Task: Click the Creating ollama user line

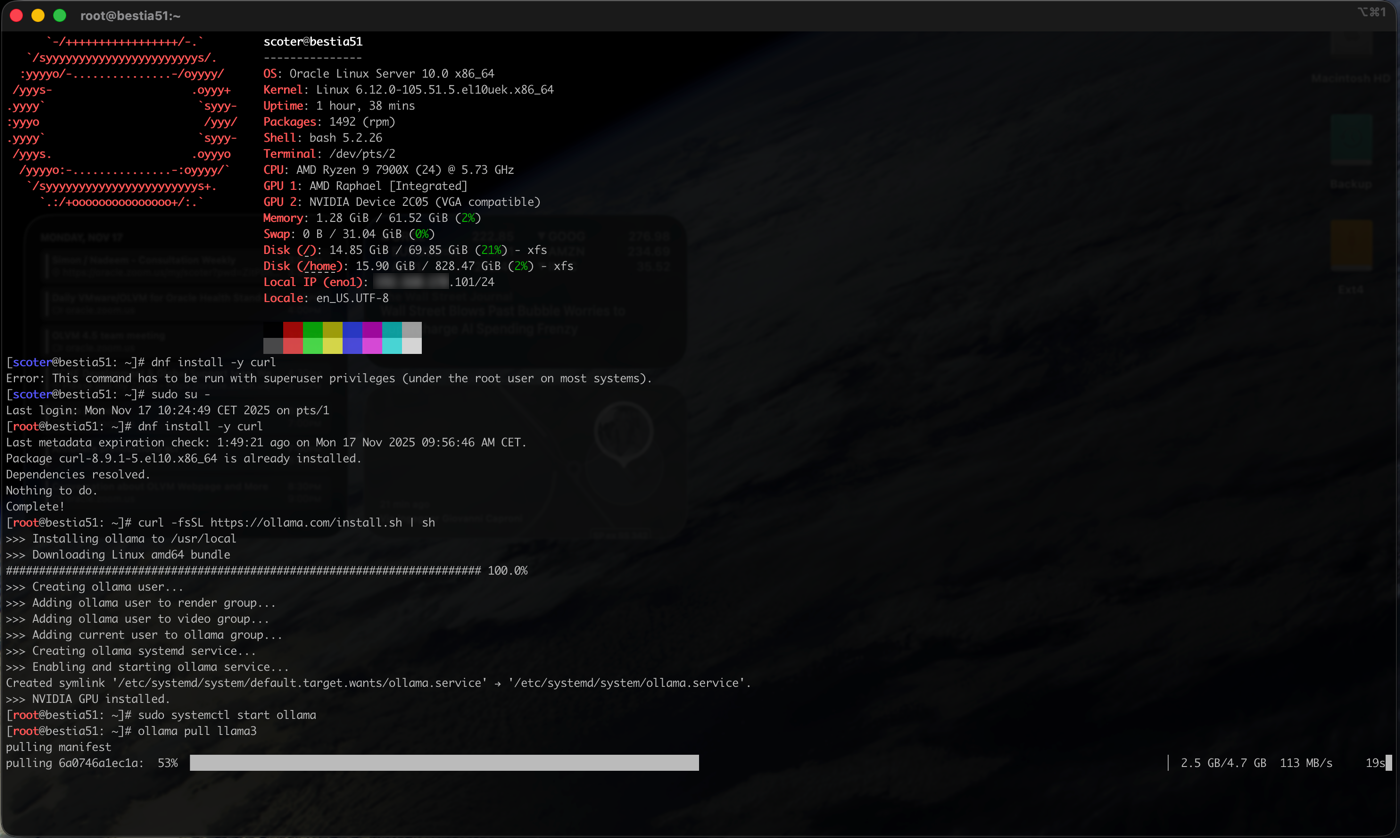Action: pyautogui.click(x=95, y=587)
